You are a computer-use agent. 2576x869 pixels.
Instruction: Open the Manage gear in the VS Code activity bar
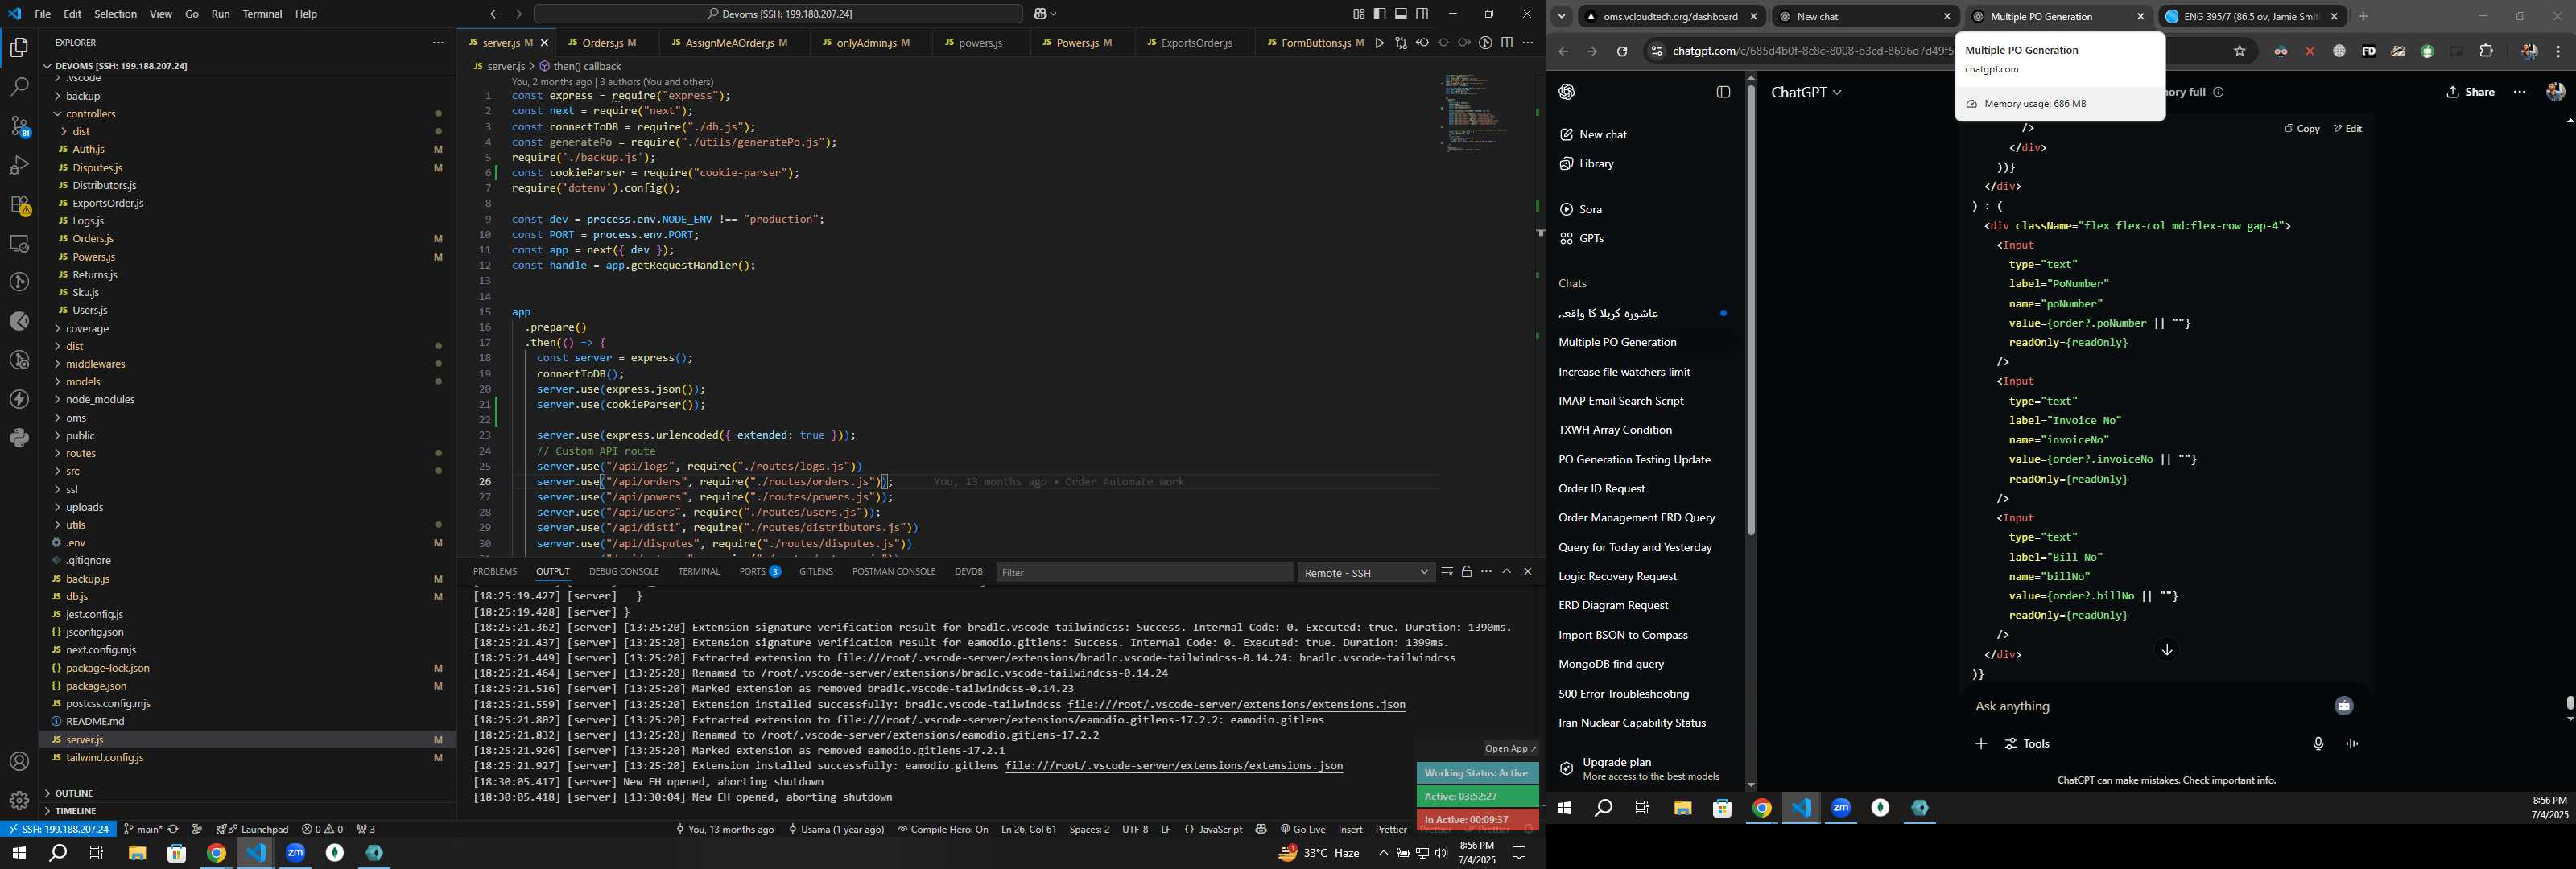point(19,801)
